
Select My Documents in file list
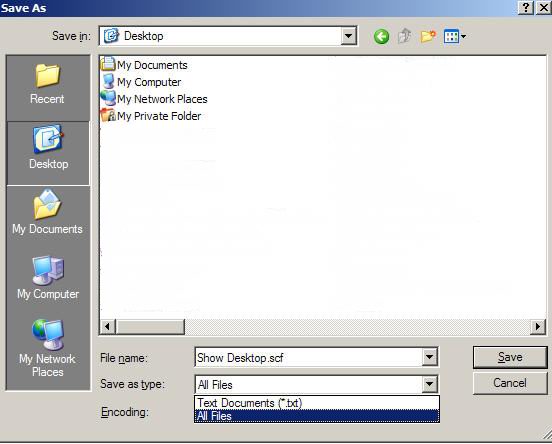(x=144, y=65)
